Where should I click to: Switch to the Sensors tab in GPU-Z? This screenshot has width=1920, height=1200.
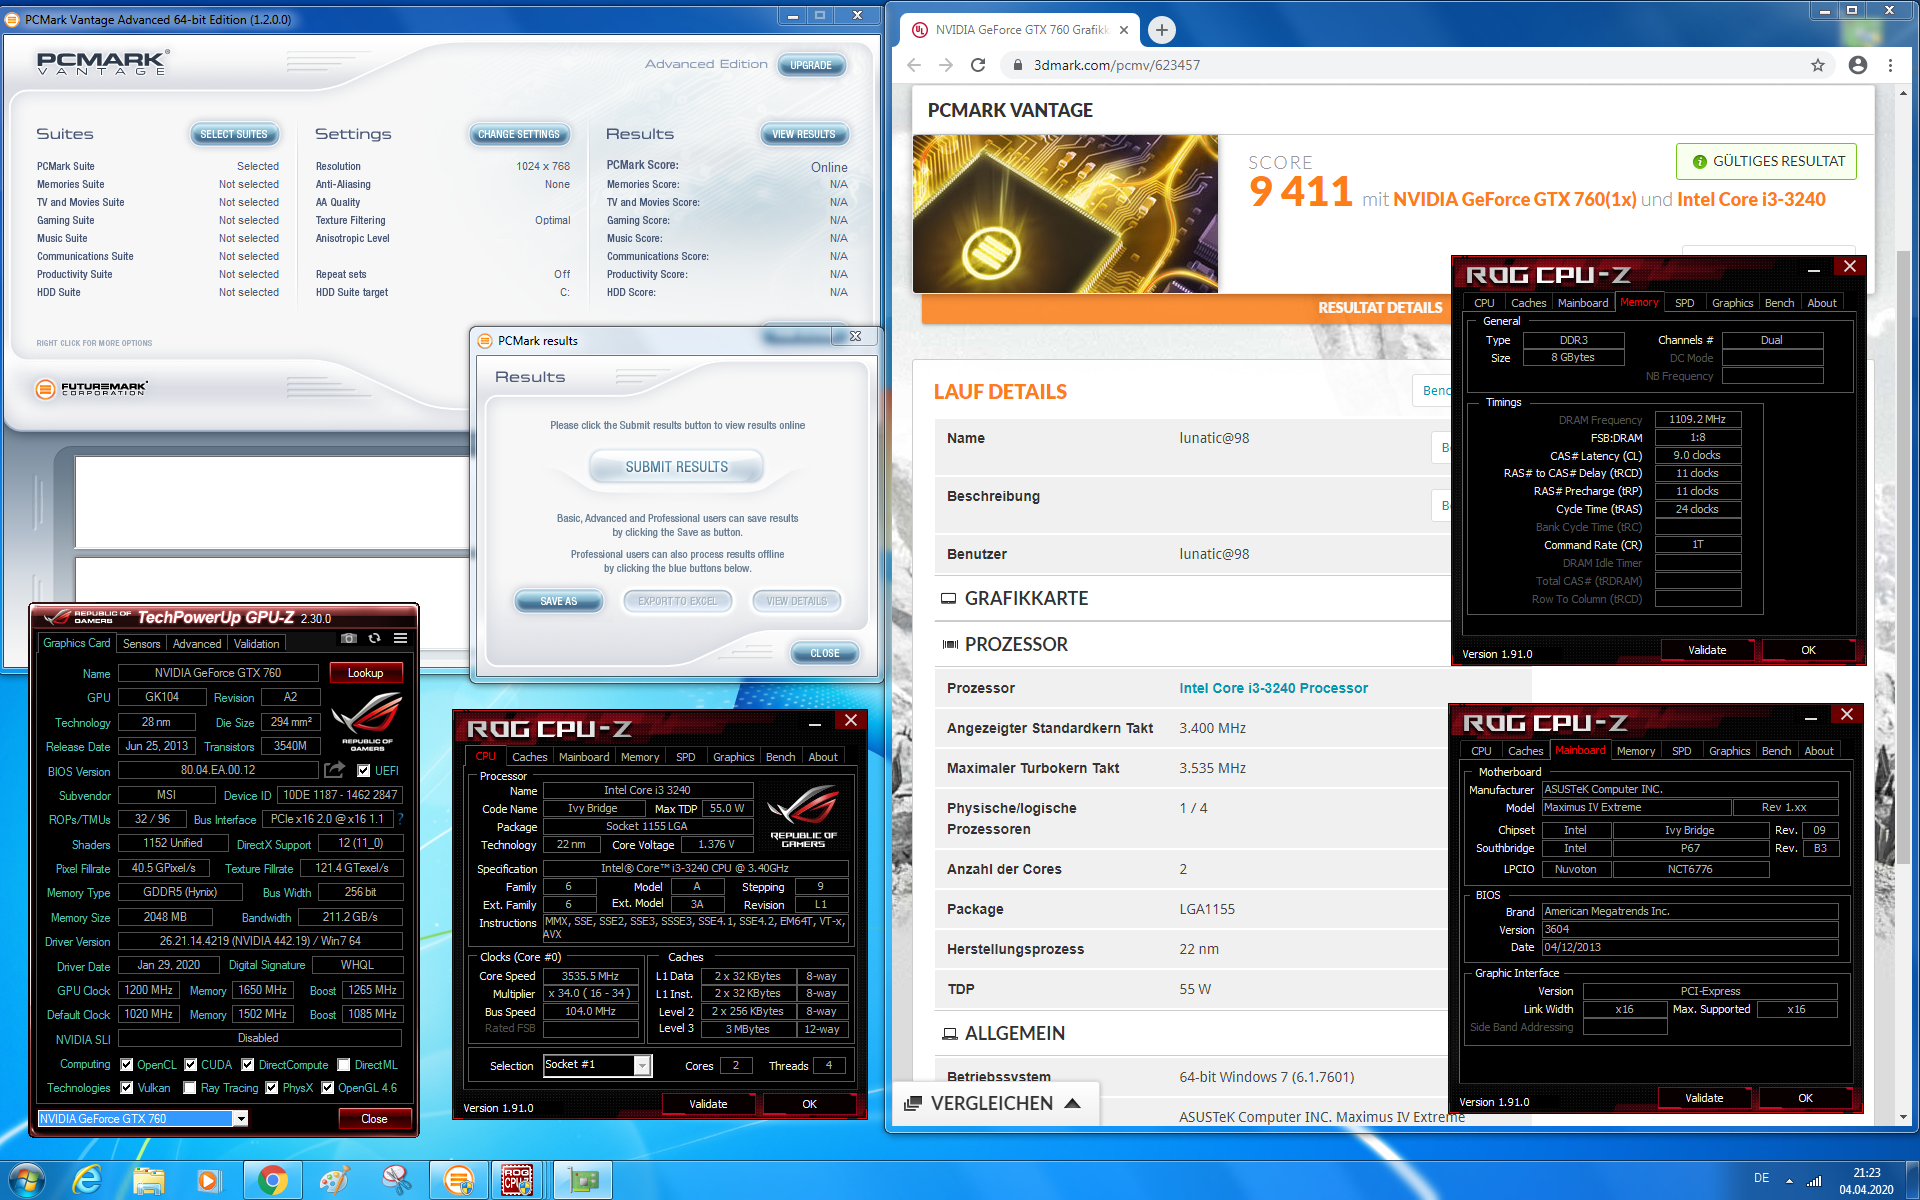click(x=142, y=644)
